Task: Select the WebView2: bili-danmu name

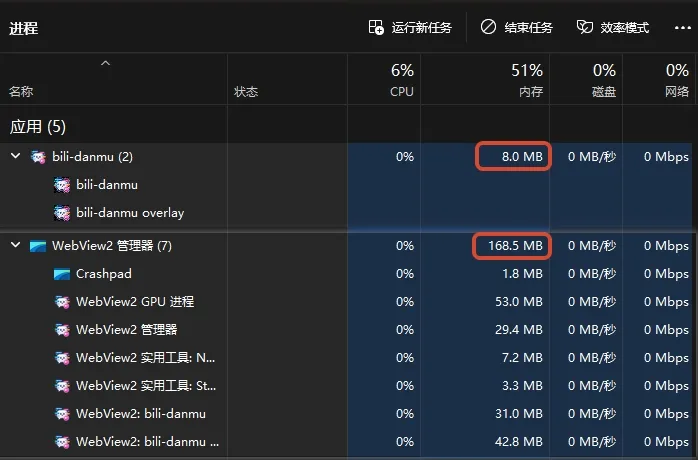Action: tap(141, 414)
